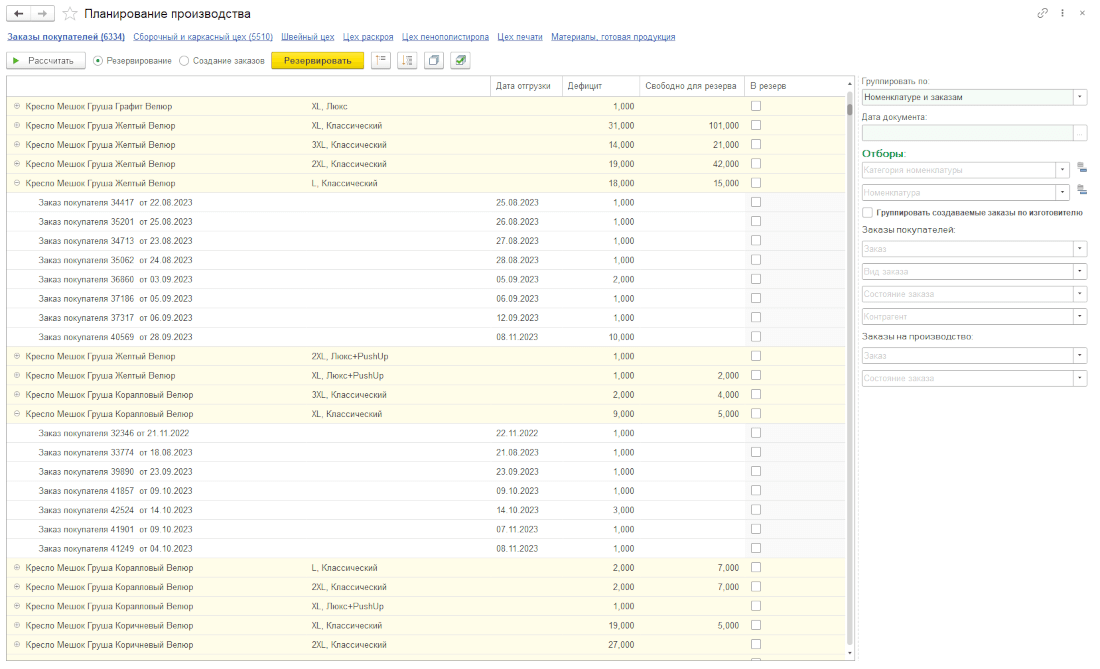The width and height of the screenshot is (1100, 669).
Task: Check В резерв for order 34417
Action: [756, 202]
